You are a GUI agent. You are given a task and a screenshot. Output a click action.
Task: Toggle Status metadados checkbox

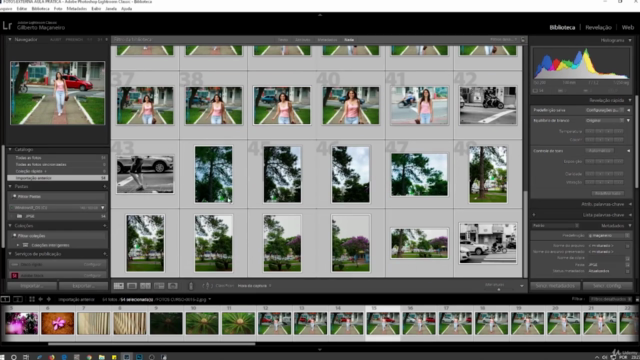pyautogui.click(x=627, y=271)
